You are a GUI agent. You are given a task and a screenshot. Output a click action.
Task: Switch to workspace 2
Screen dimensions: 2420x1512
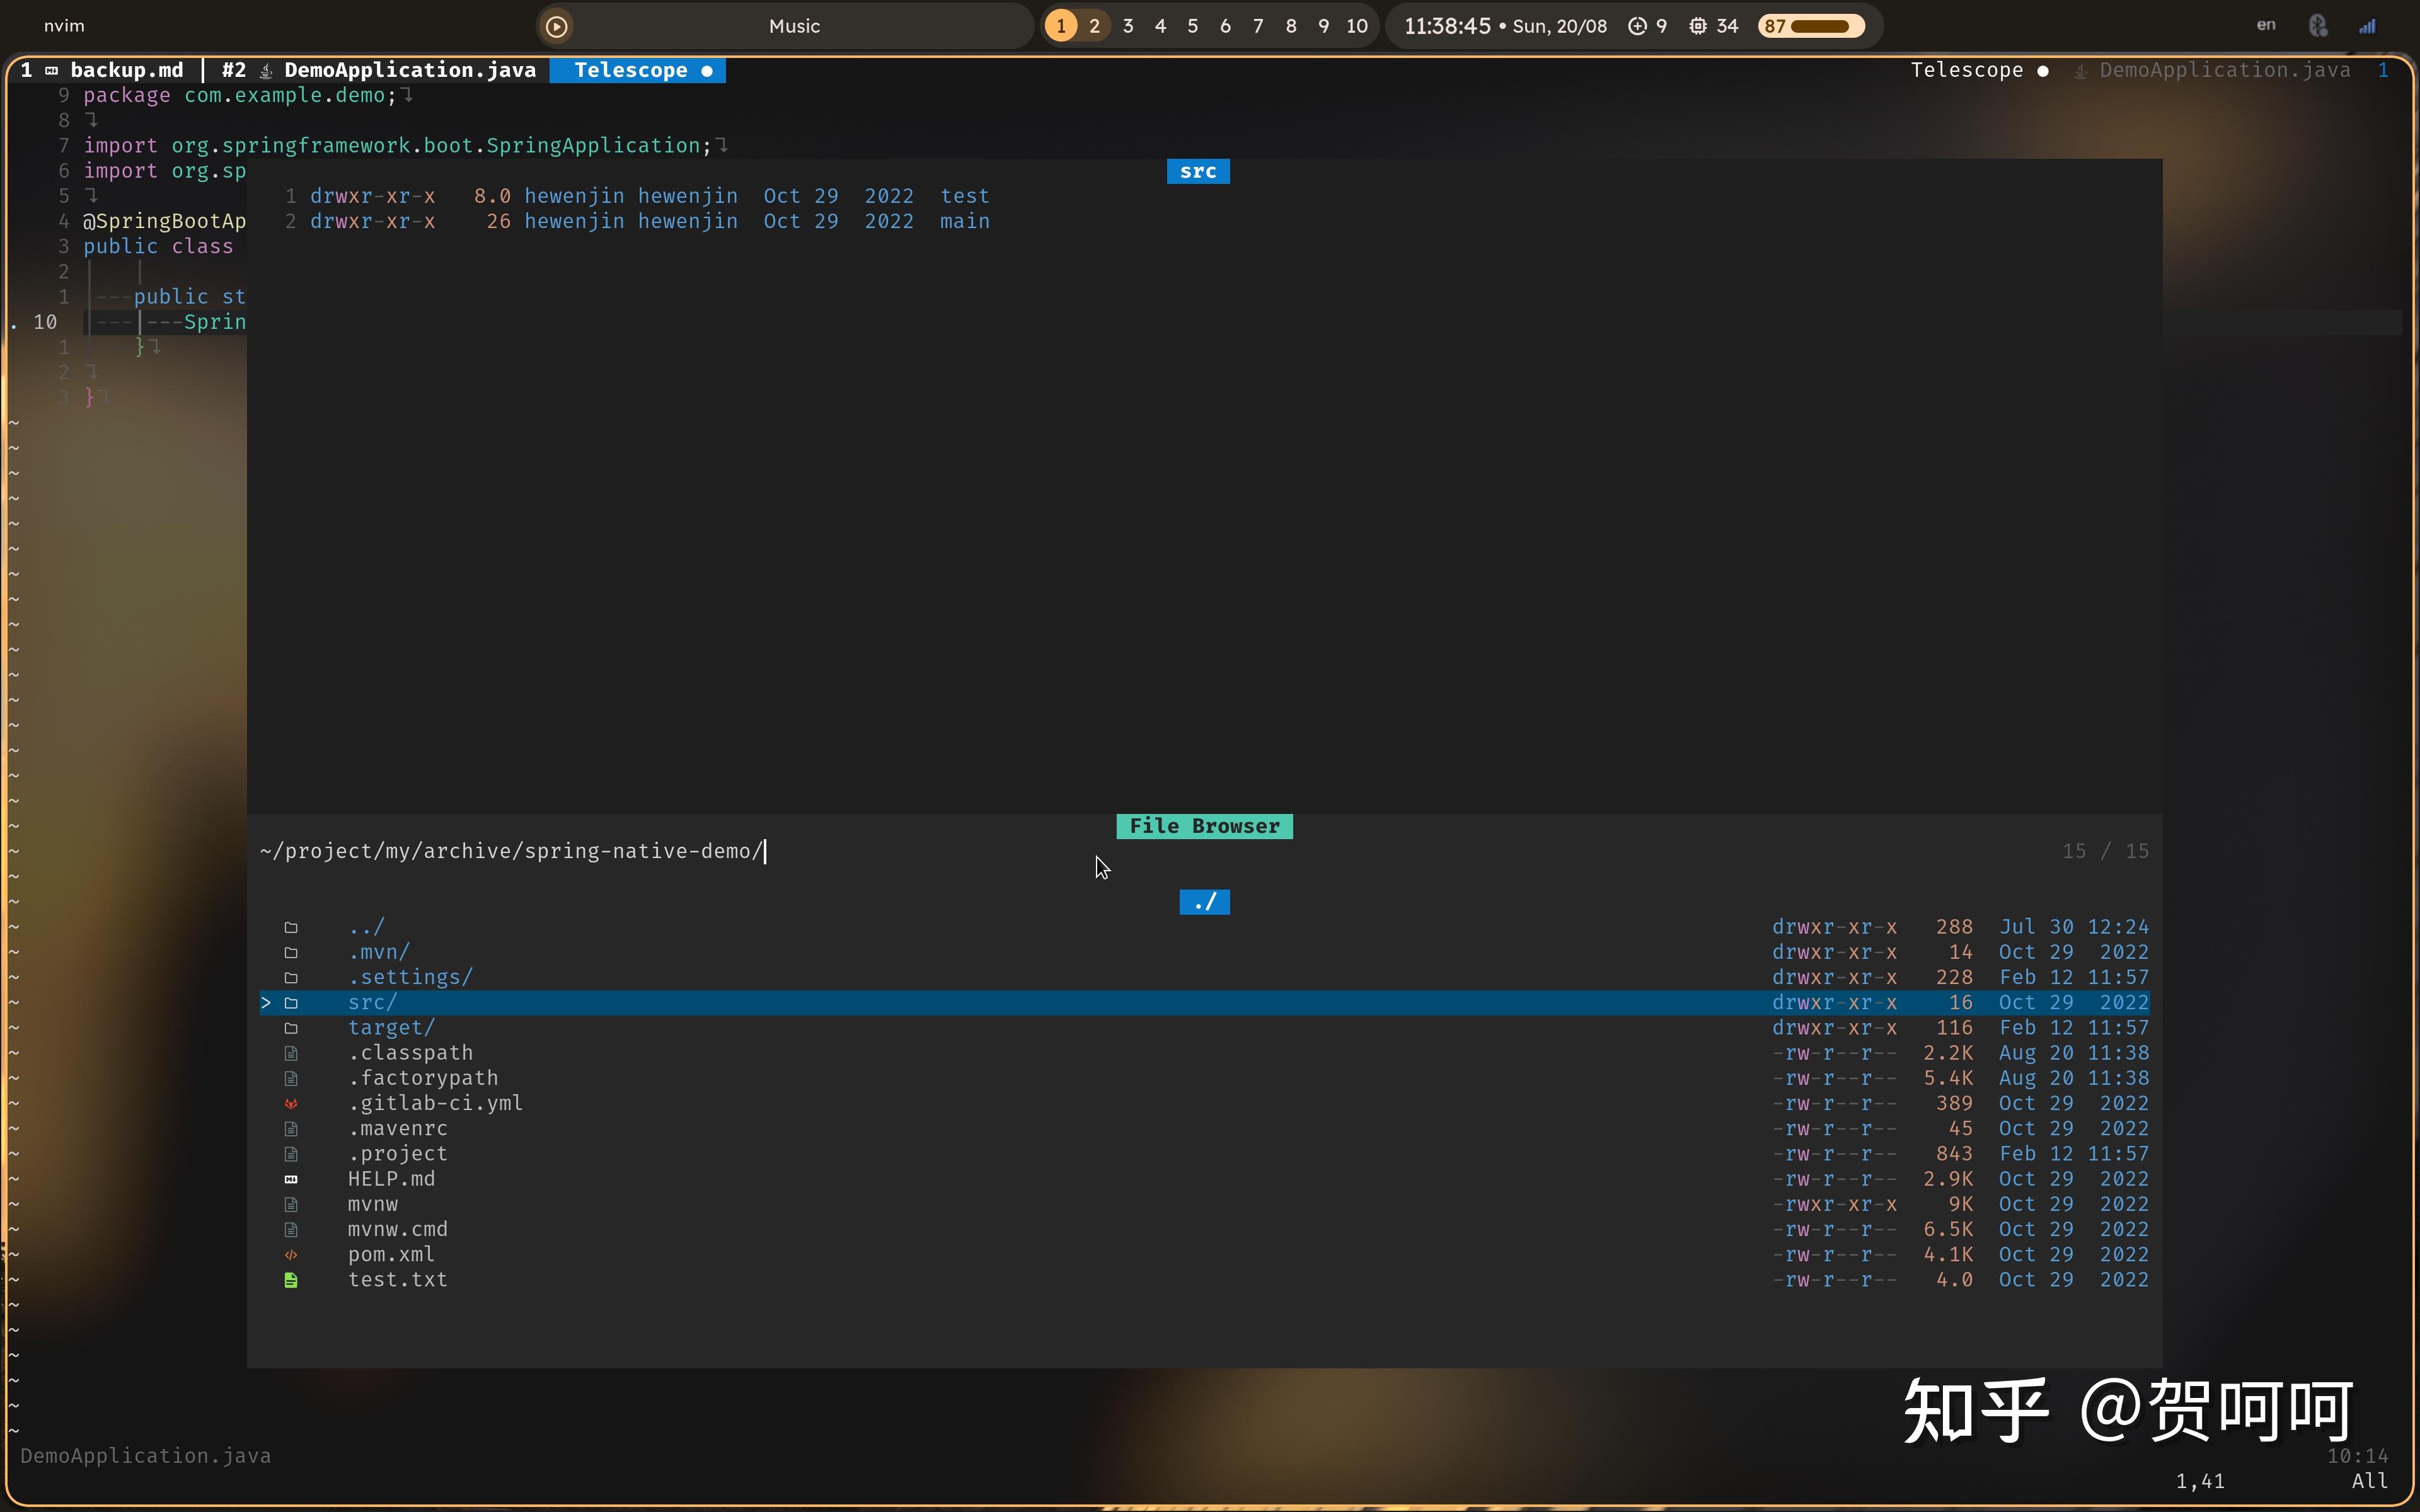1094,26
